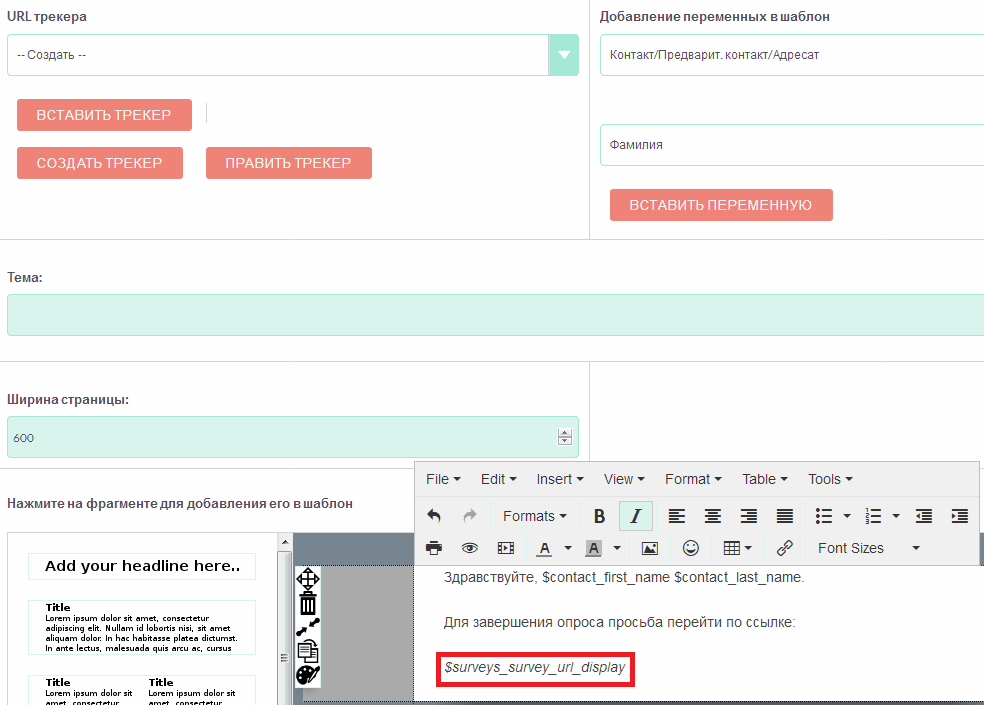Apply text color with the A icon
Viewport: 984px width, 705px height.
point(545,548)
